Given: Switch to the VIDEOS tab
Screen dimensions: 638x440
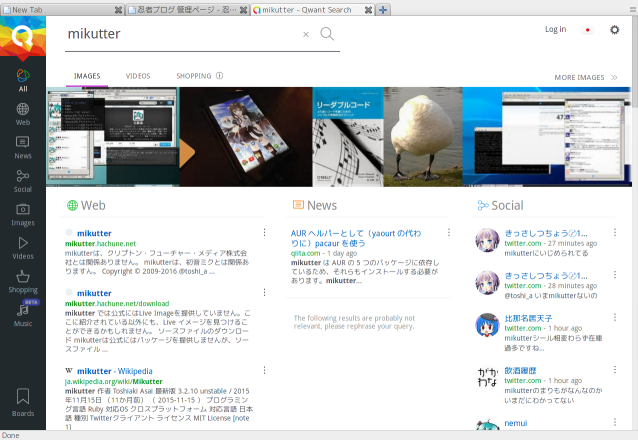Looking at the screenshot, I should pyautogui.click(x=138, y=76).
